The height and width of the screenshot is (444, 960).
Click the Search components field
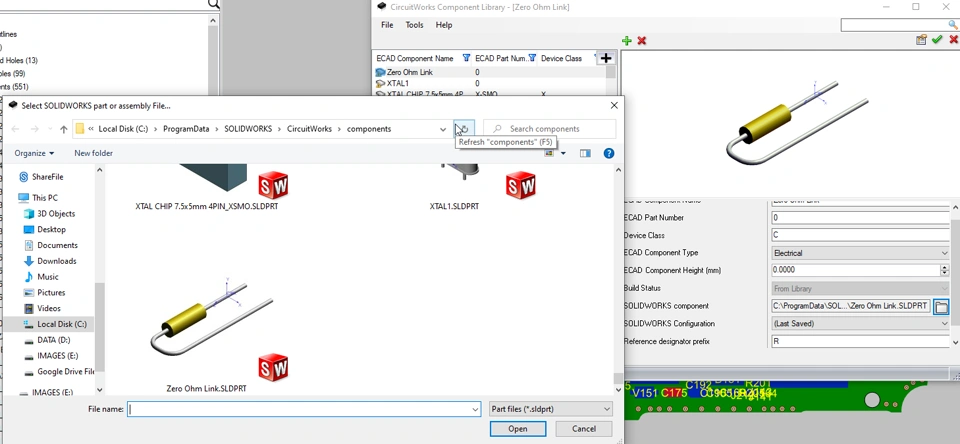(x=550, y=129)
